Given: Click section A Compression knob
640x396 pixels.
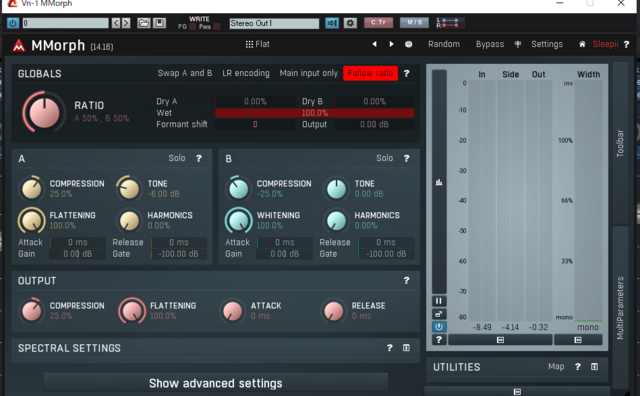Looking at the screenshot, I should 32,189.
